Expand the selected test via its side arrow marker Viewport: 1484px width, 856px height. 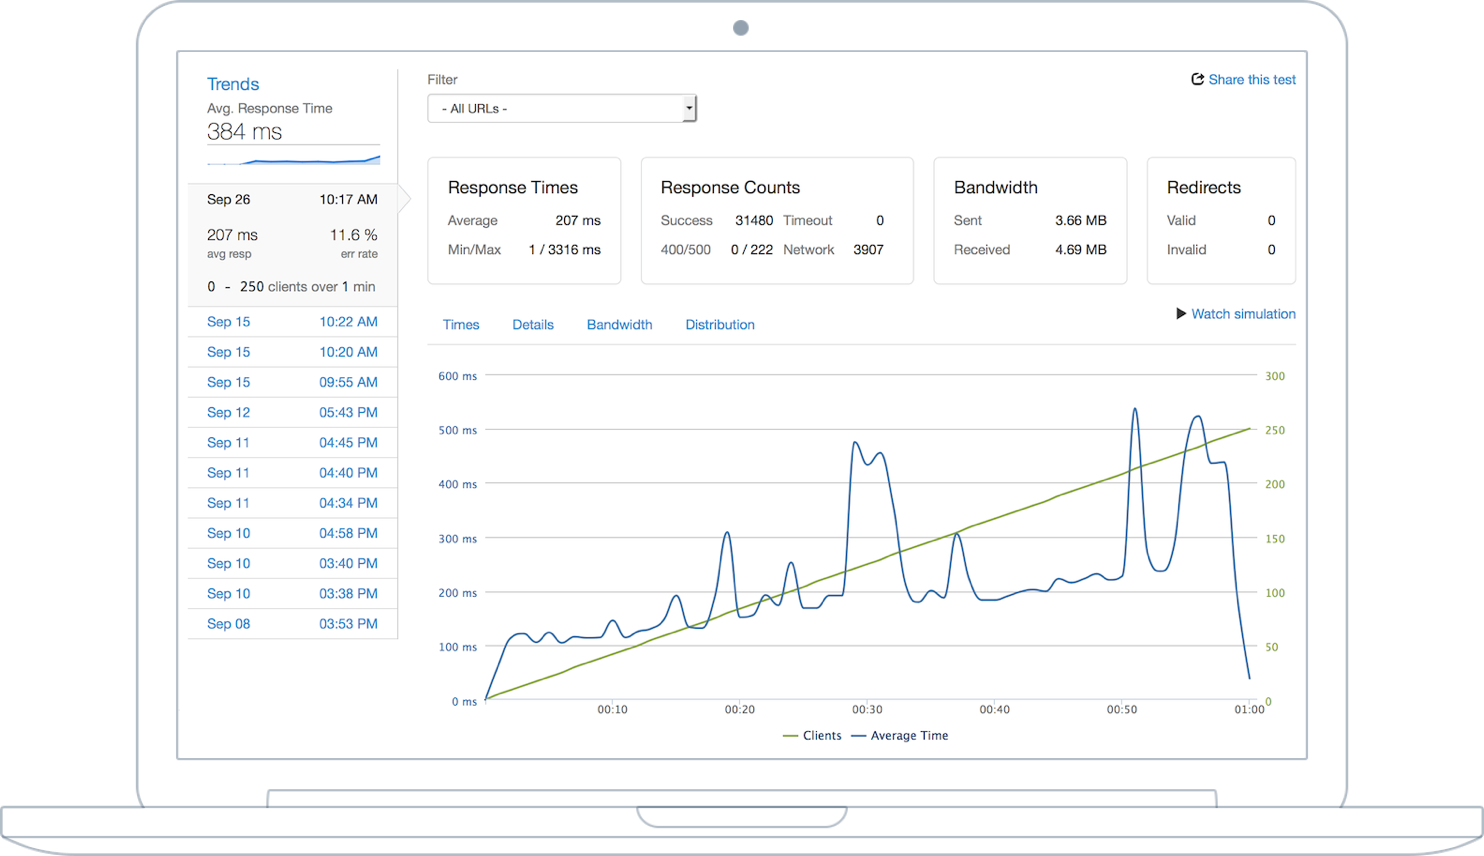pos(403,199)
